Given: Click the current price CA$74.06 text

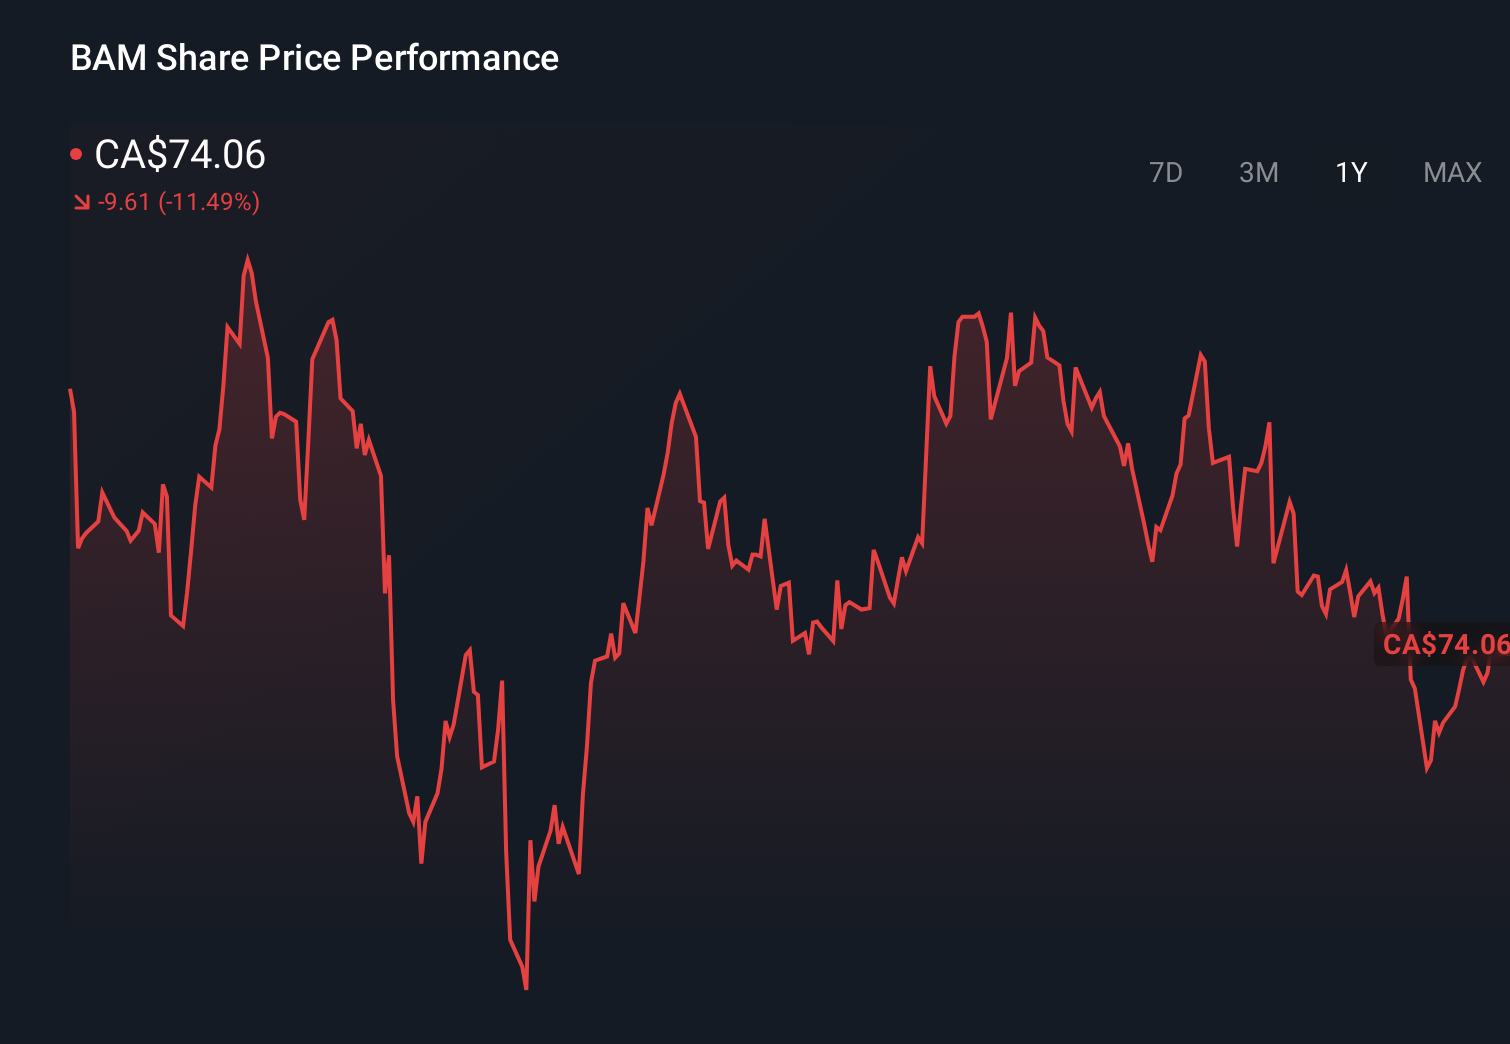Looking at the screenshot, I should 180,155.
